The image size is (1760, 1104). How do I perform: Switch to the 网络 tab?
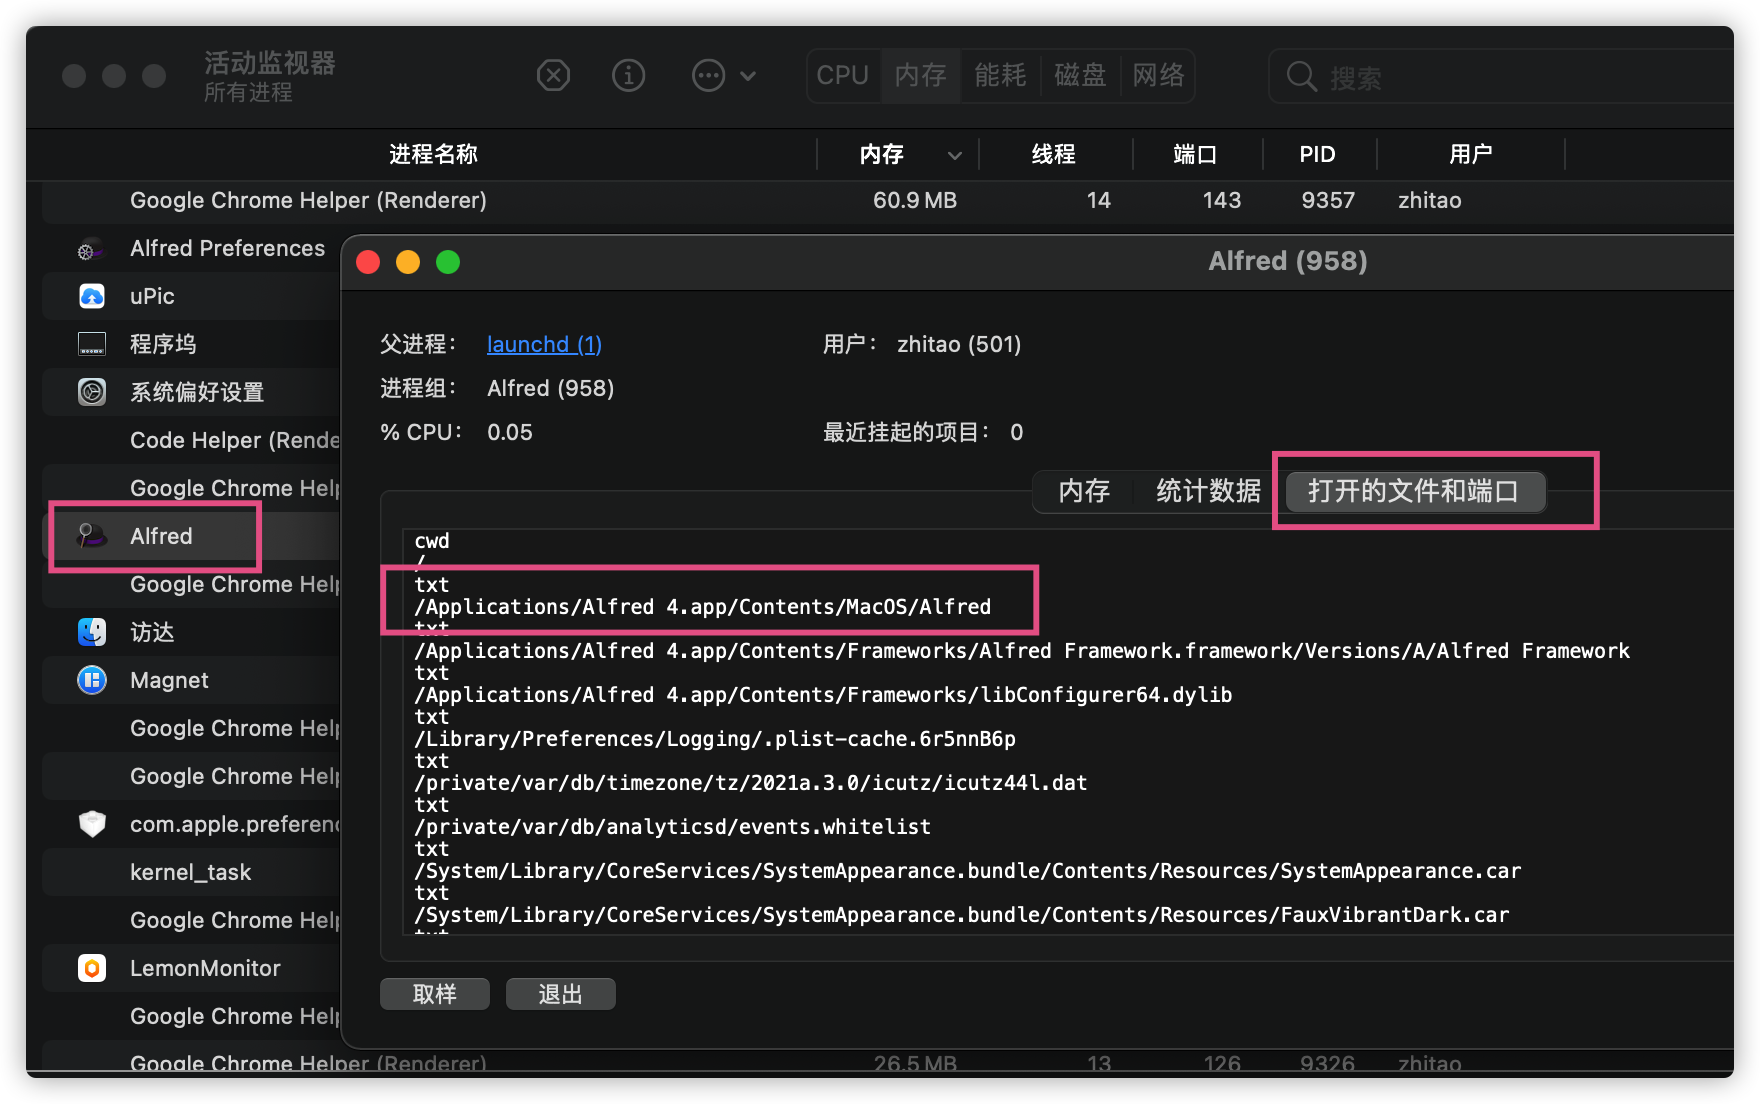pos(1158,75)
